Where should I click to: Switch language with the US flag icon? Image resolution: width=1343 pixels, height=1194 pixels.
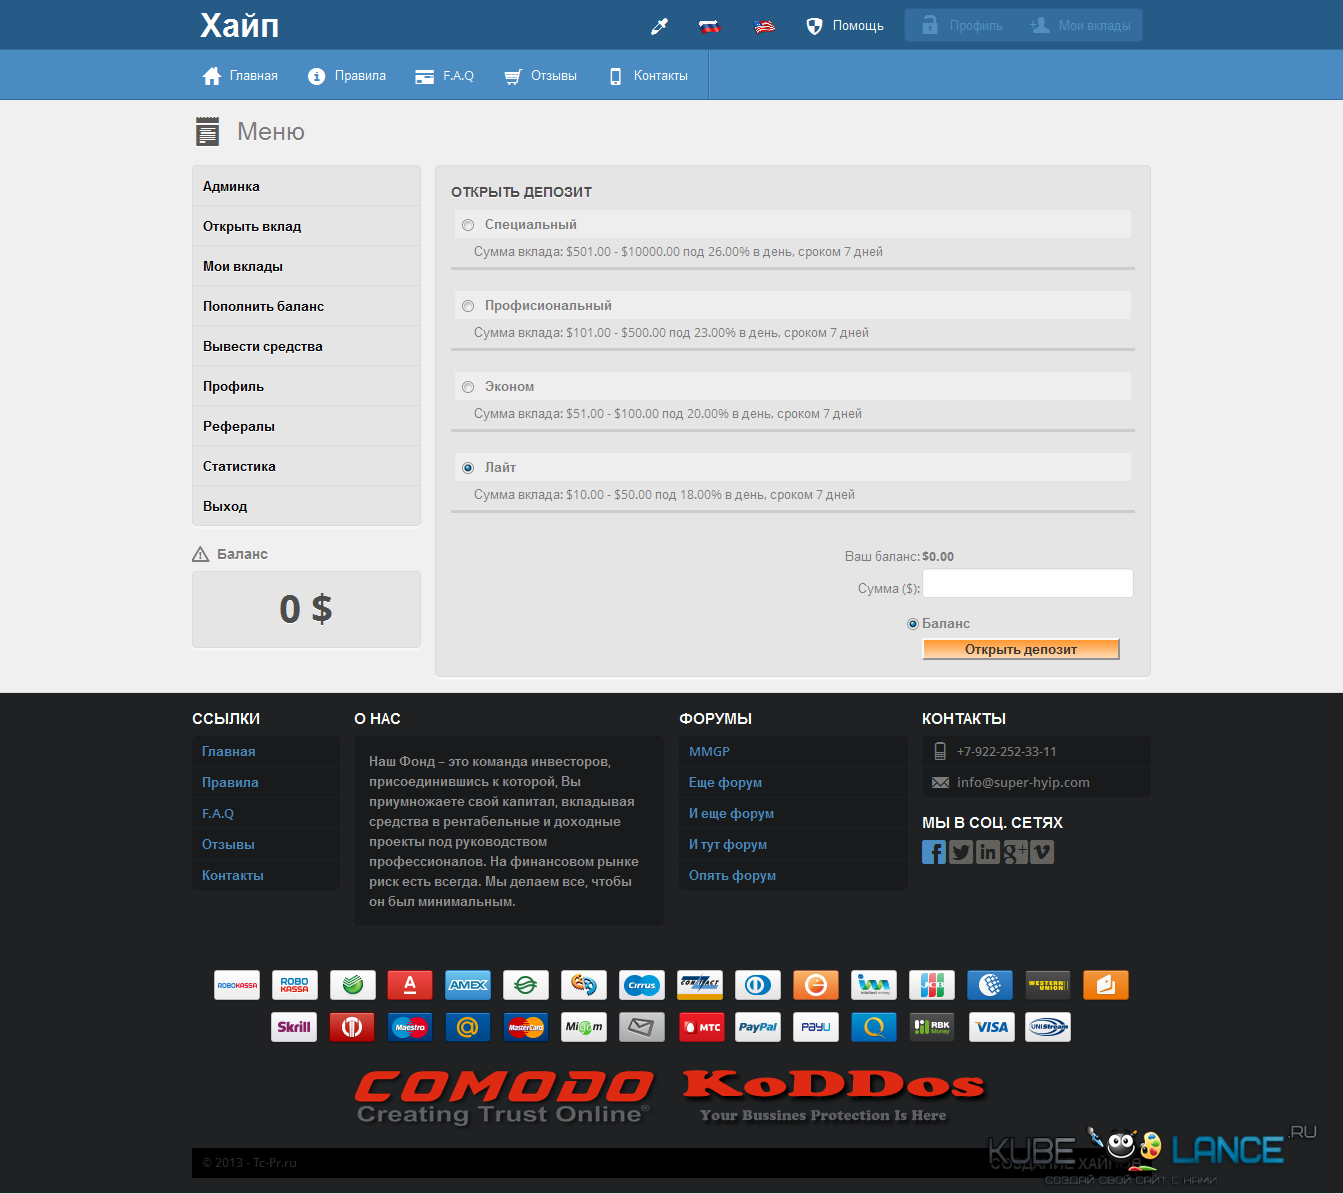tap(764, 26)
